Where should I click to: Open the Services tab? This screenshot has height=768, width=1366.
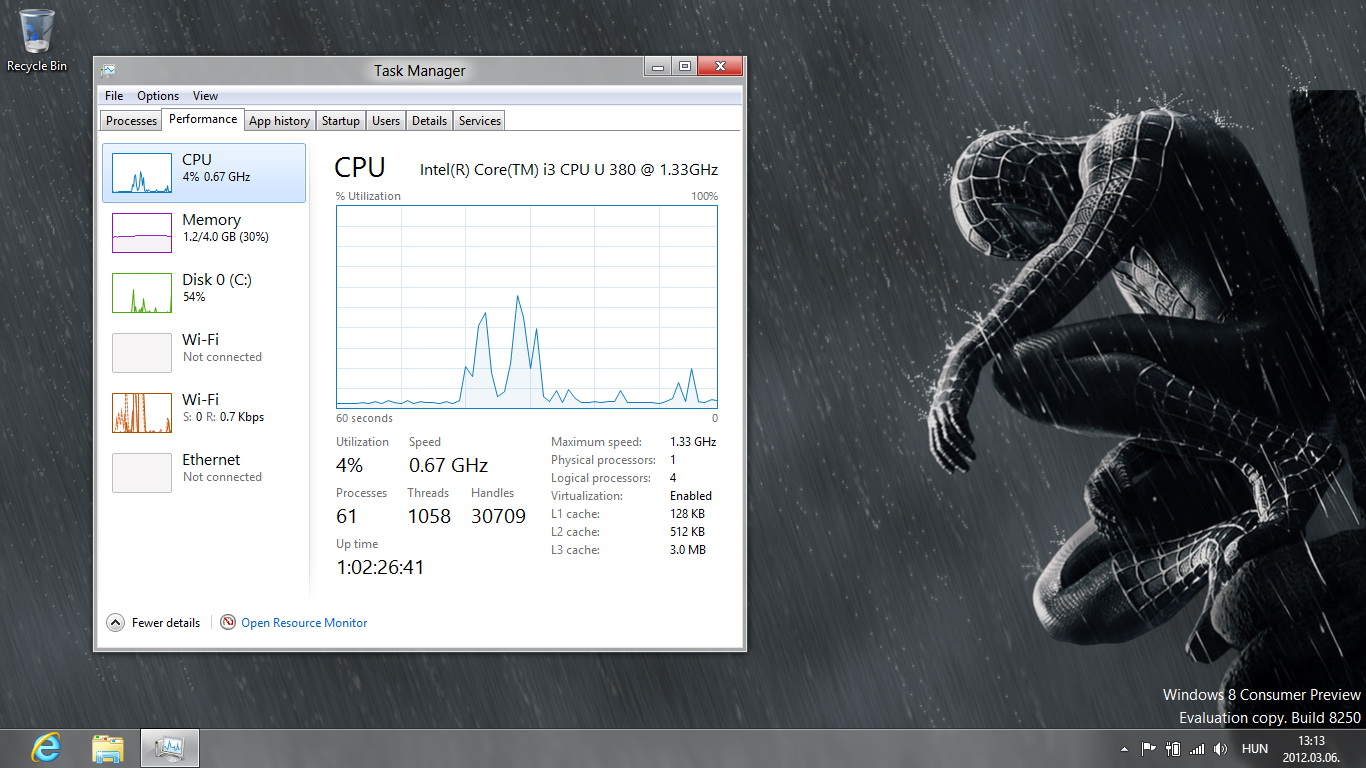(x=480, y=121)
